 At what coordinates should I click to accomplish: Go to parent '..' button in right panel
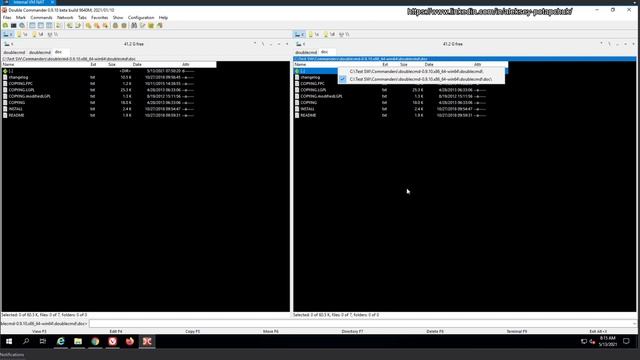point(618,44)
